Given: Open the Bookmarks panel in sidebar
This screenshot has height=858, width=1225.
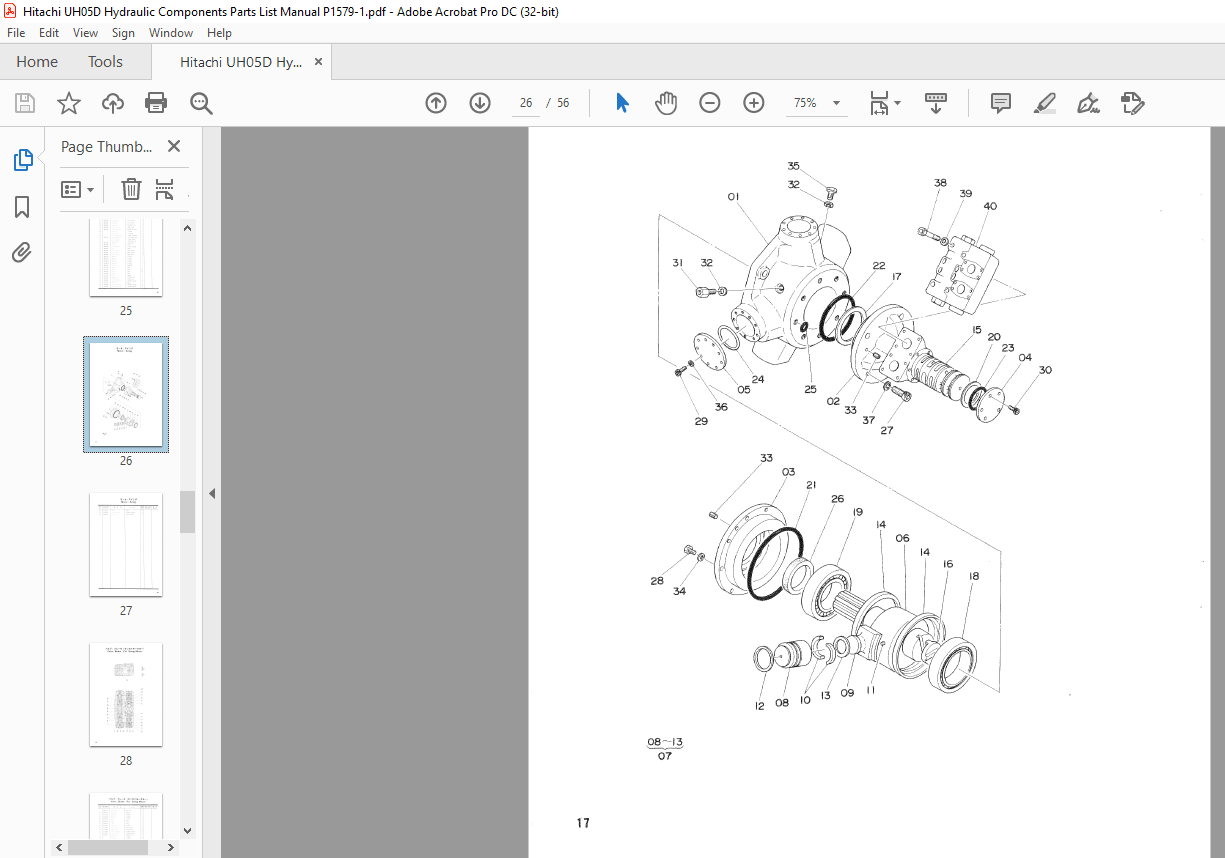Looking at the screenshot, I should [x=22, y=206].
